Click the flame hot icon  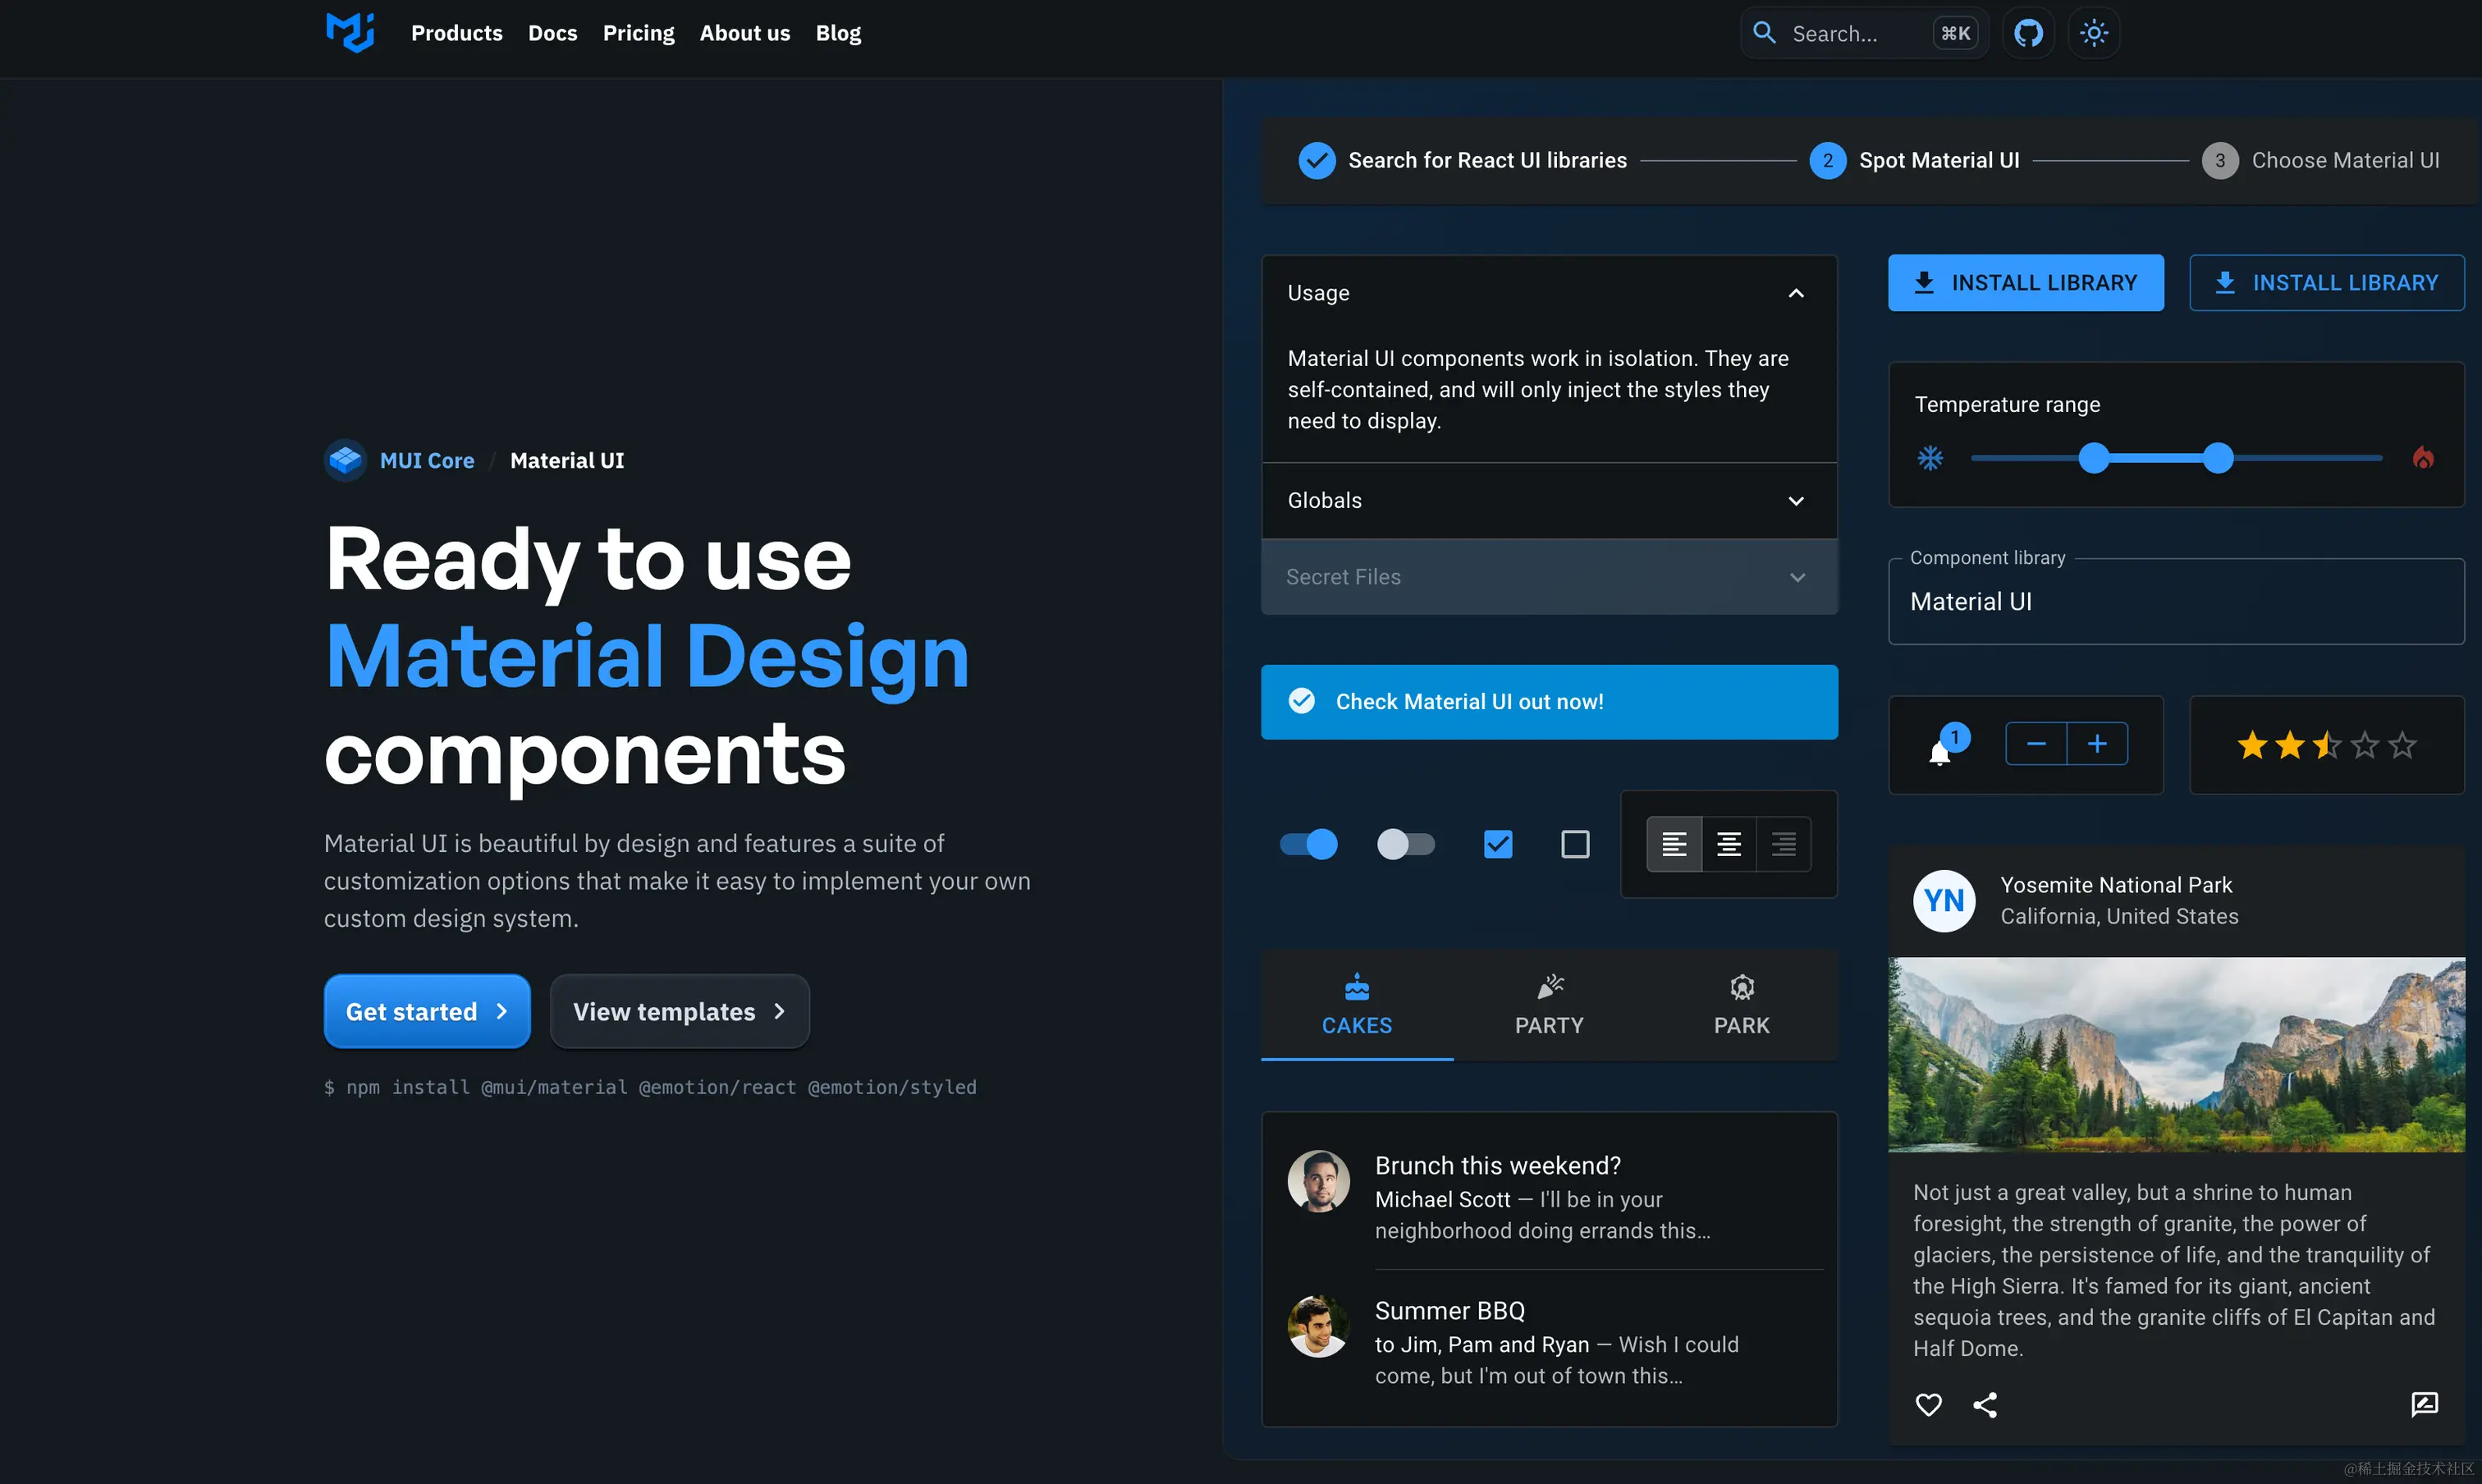click(x=2423, y=458)
